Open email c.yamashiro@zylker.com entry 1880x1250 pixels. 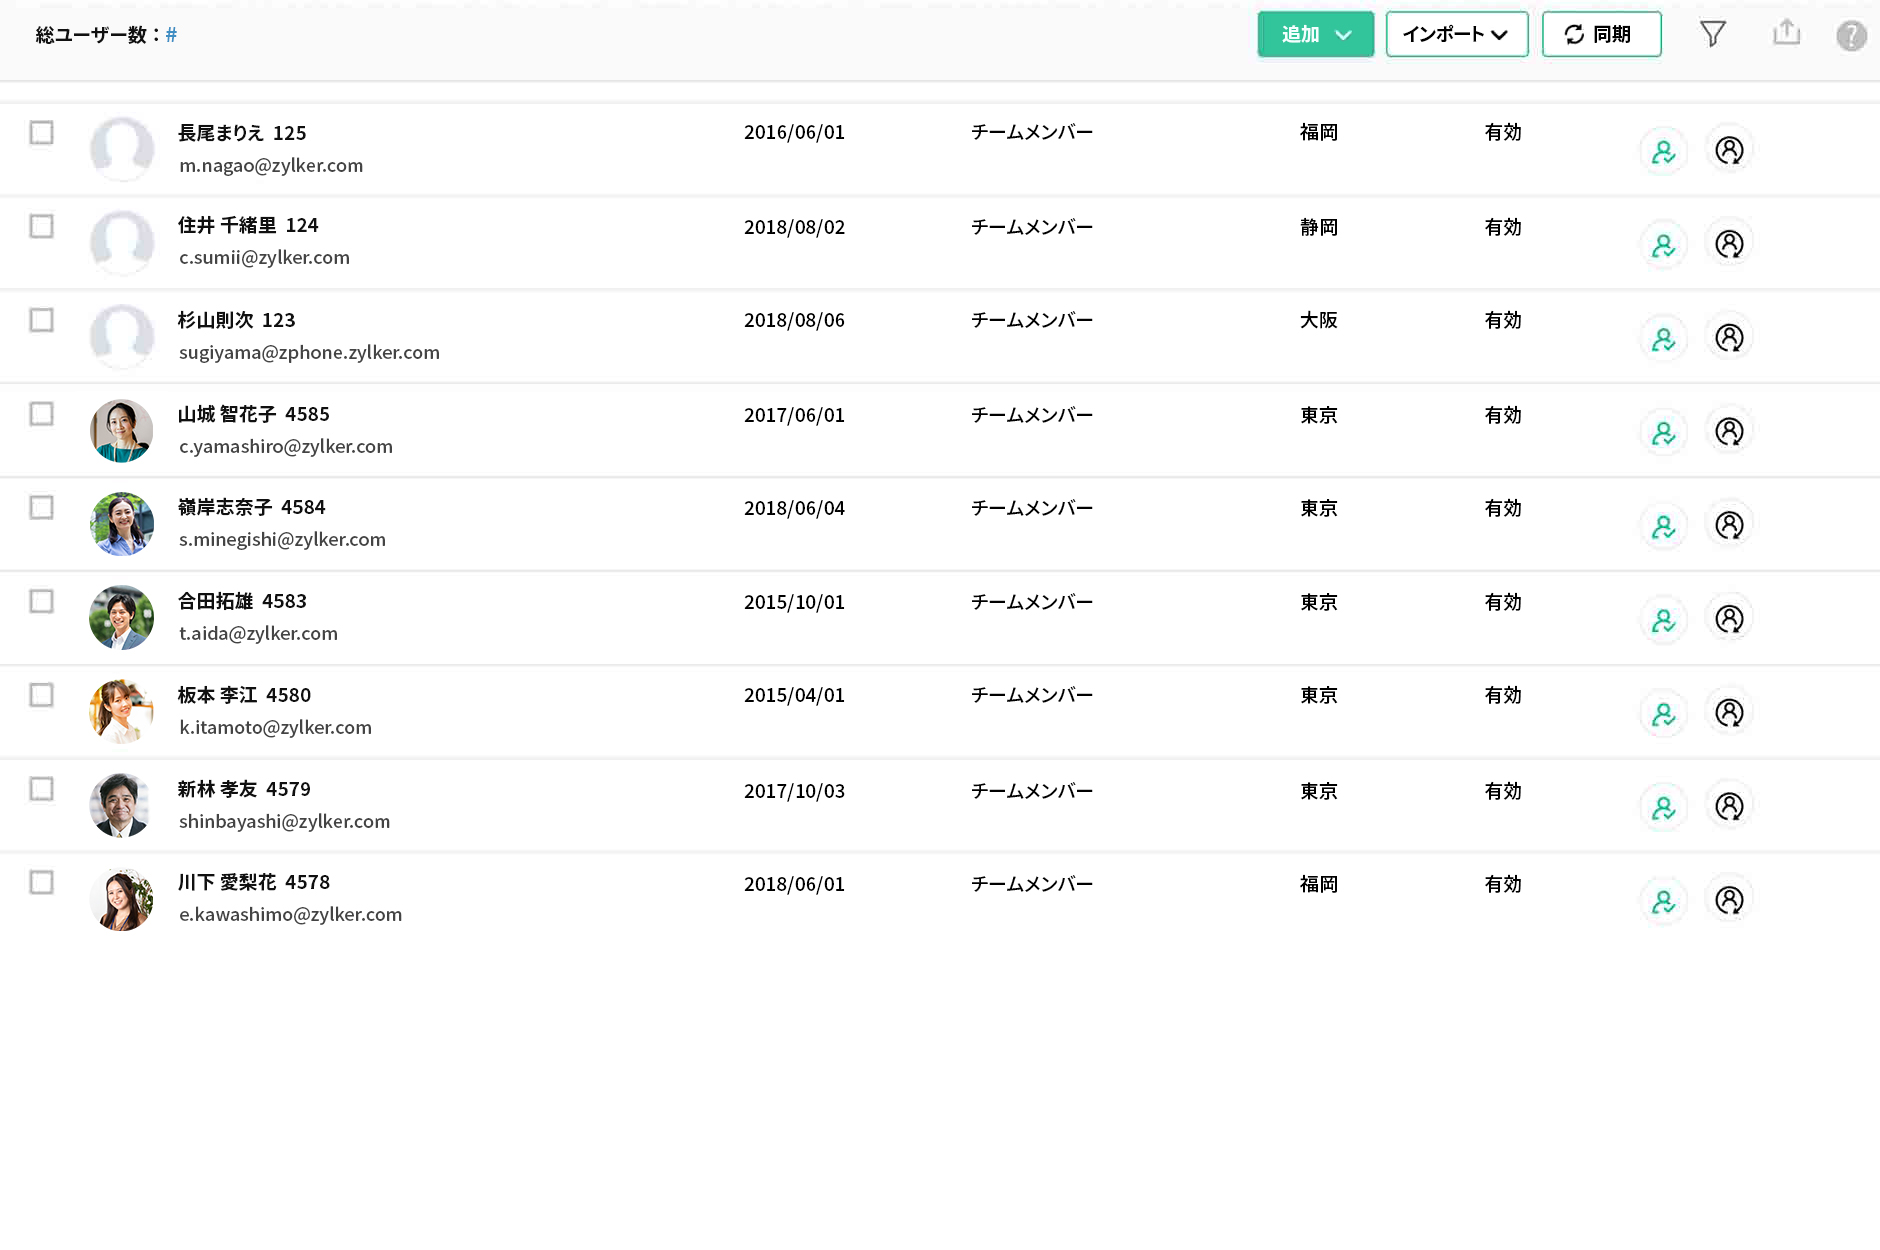[286, 446]
